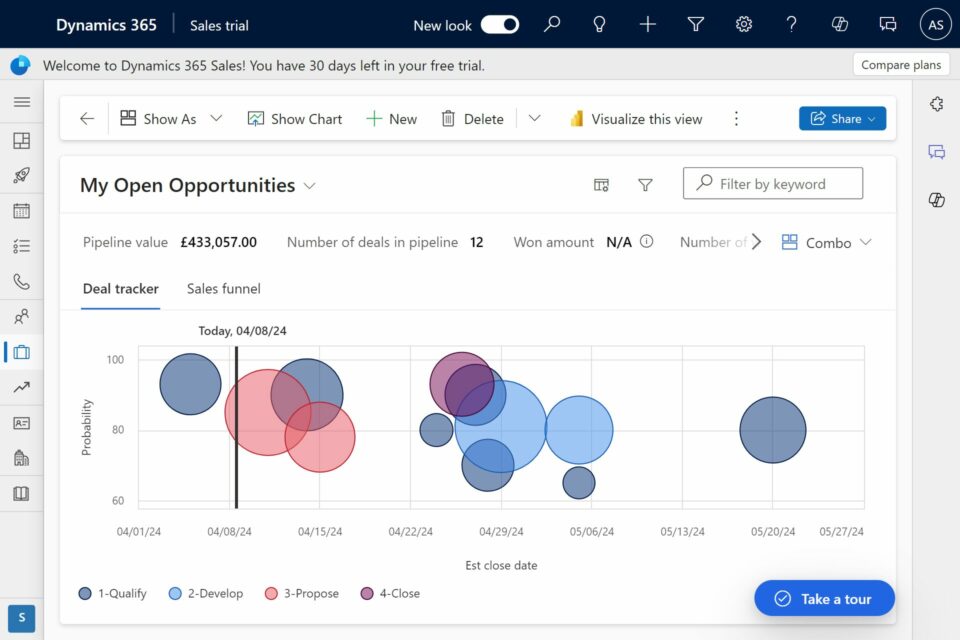Select the Deal tracker tab

tap(120, 289)
